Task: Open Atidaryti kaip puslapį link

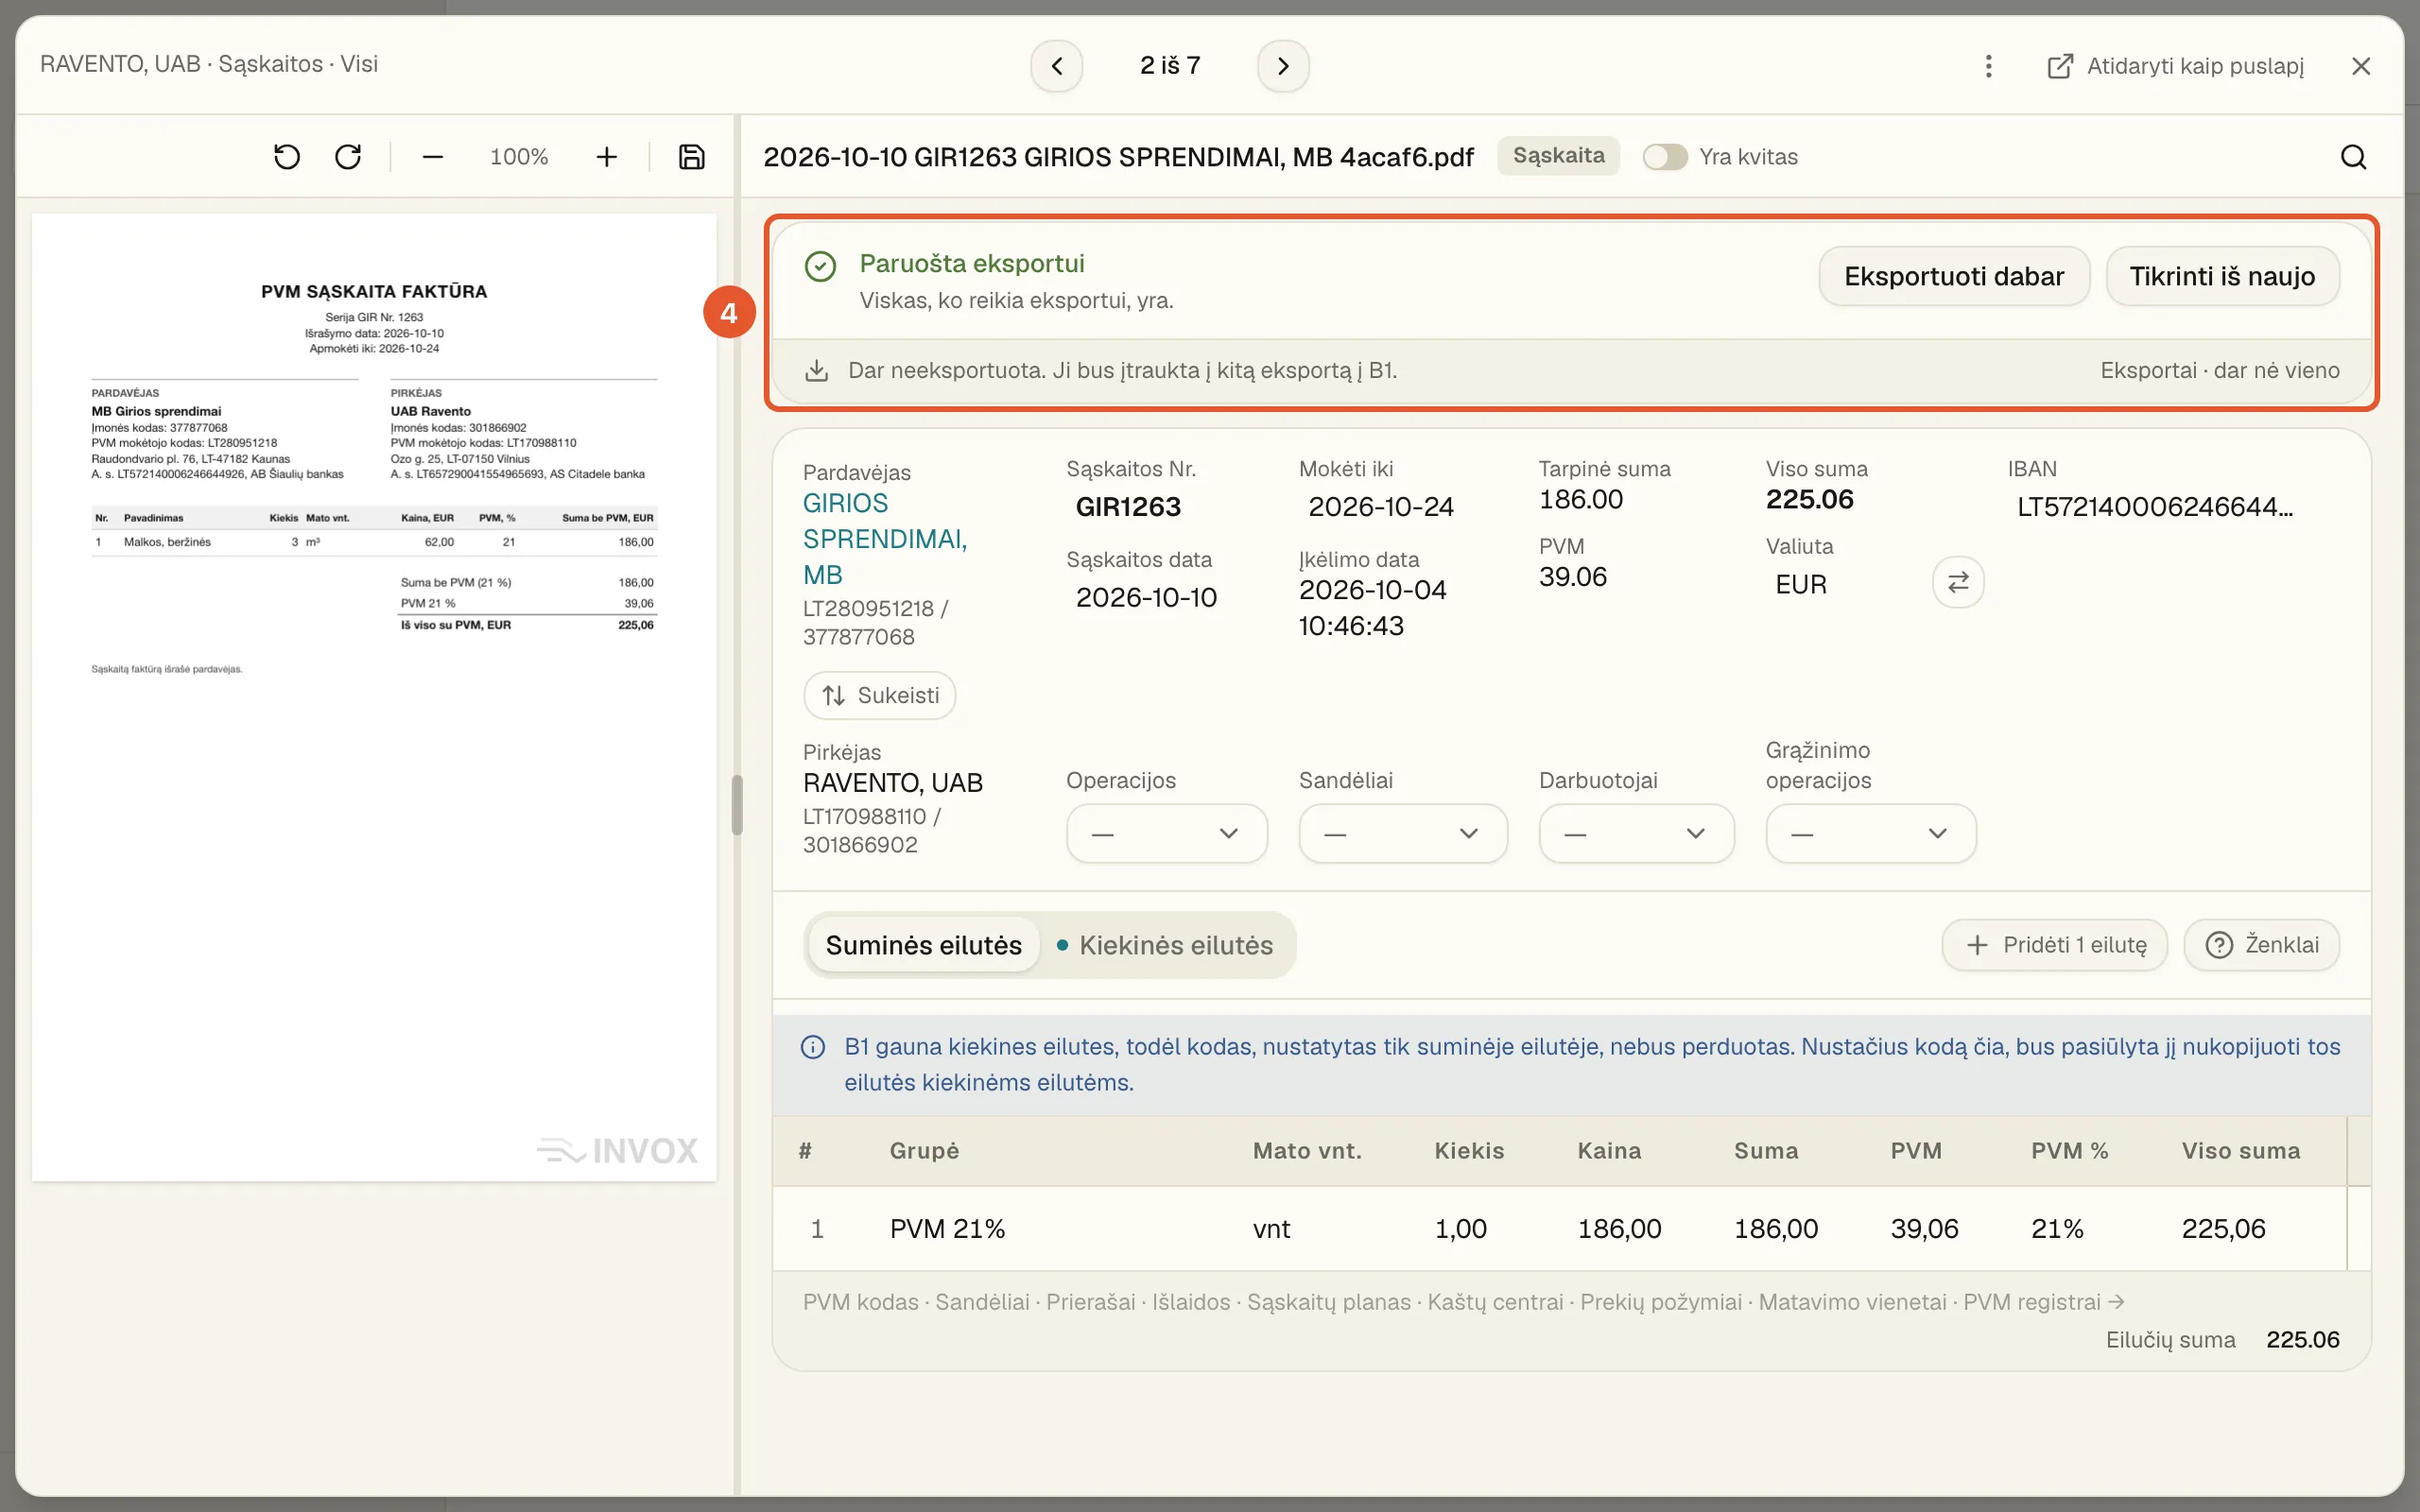Action: coord(2176,66)
